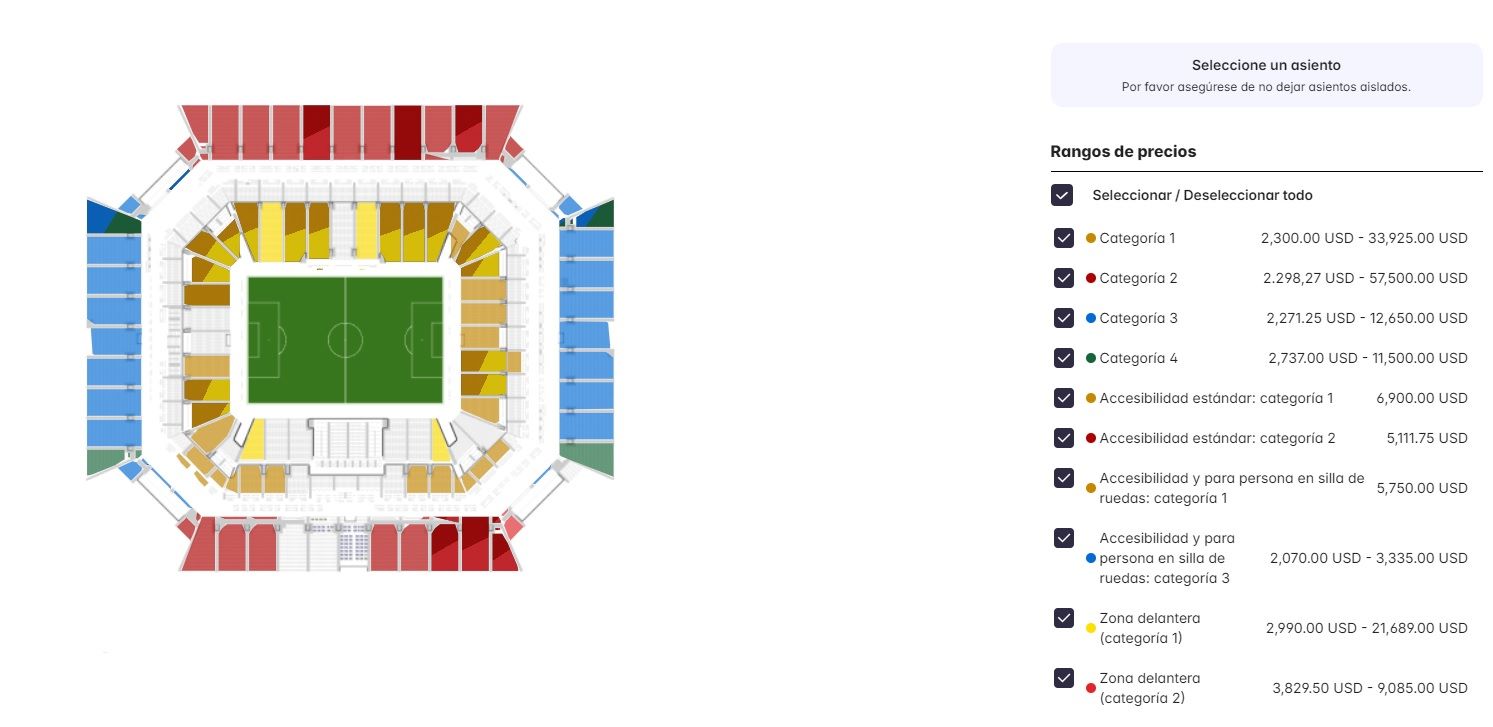The height and width of the screenshot is (727, 1493).
Task: Disable the Categoría 3 price range checkbox
Action: point(1064,318)
